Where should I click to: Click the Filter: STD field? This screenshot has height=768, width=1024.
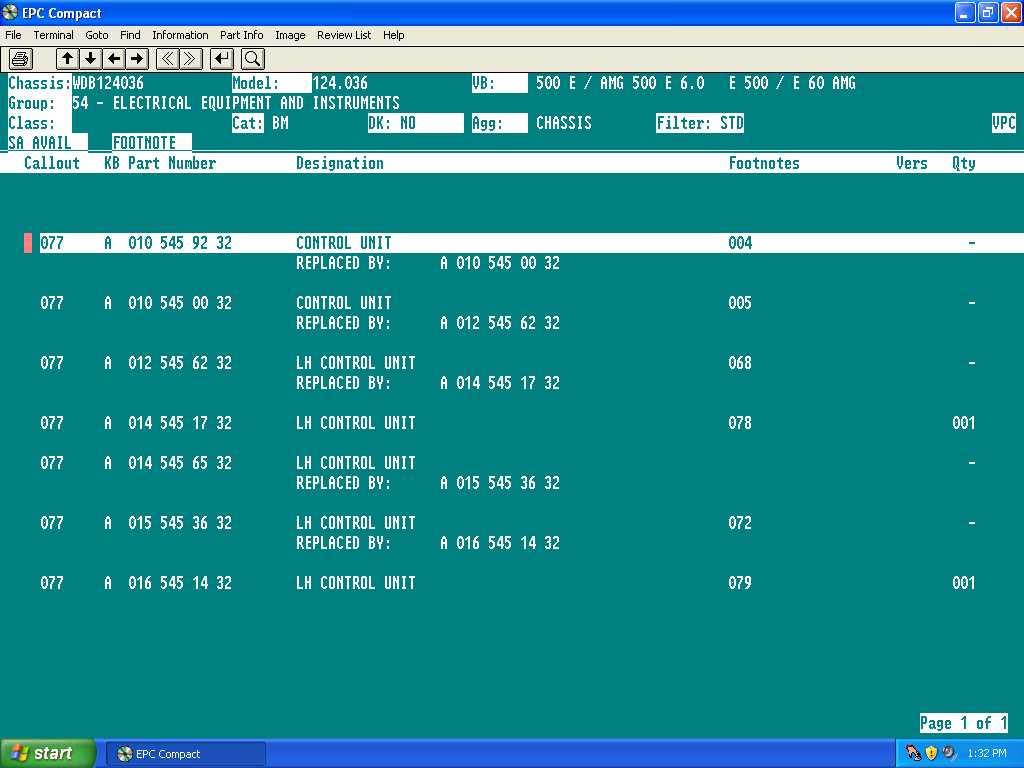click(x=700, y=123)
